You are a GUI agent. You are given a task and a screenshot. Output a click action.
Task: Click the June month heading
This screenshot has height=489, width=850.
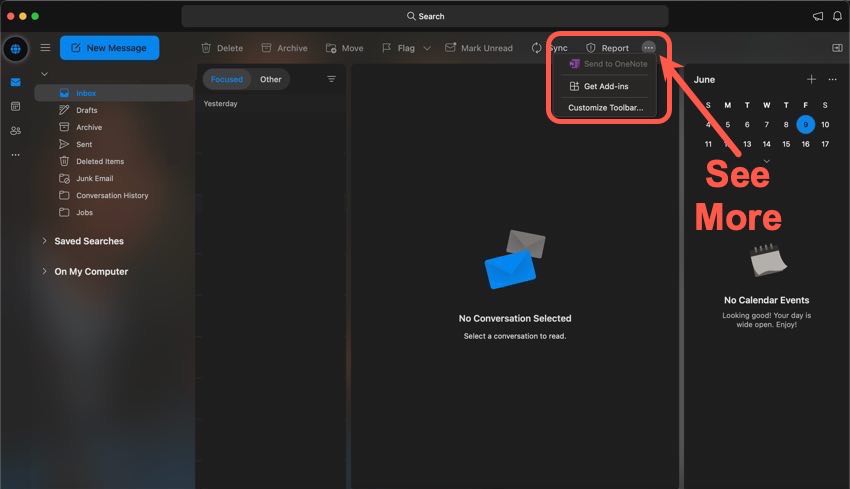[x=704, y=80]
